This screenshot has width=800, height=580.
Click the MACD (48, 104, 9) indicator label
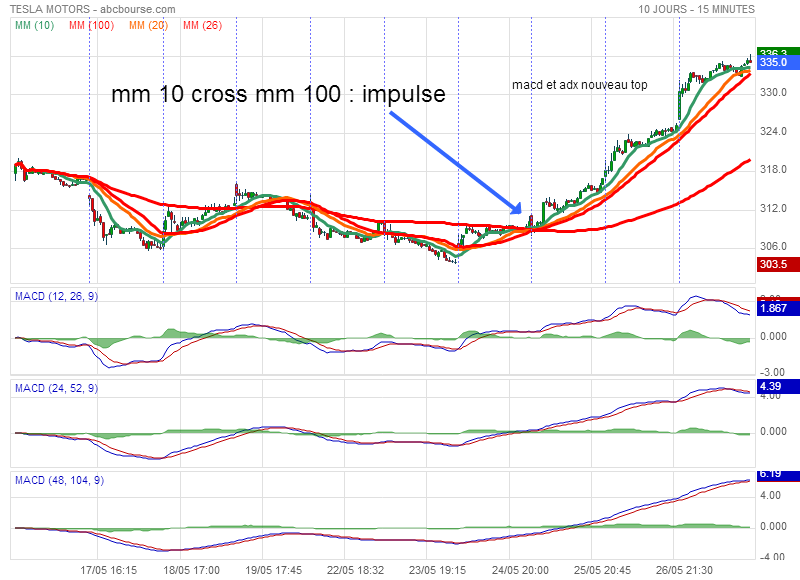point(59,481)
